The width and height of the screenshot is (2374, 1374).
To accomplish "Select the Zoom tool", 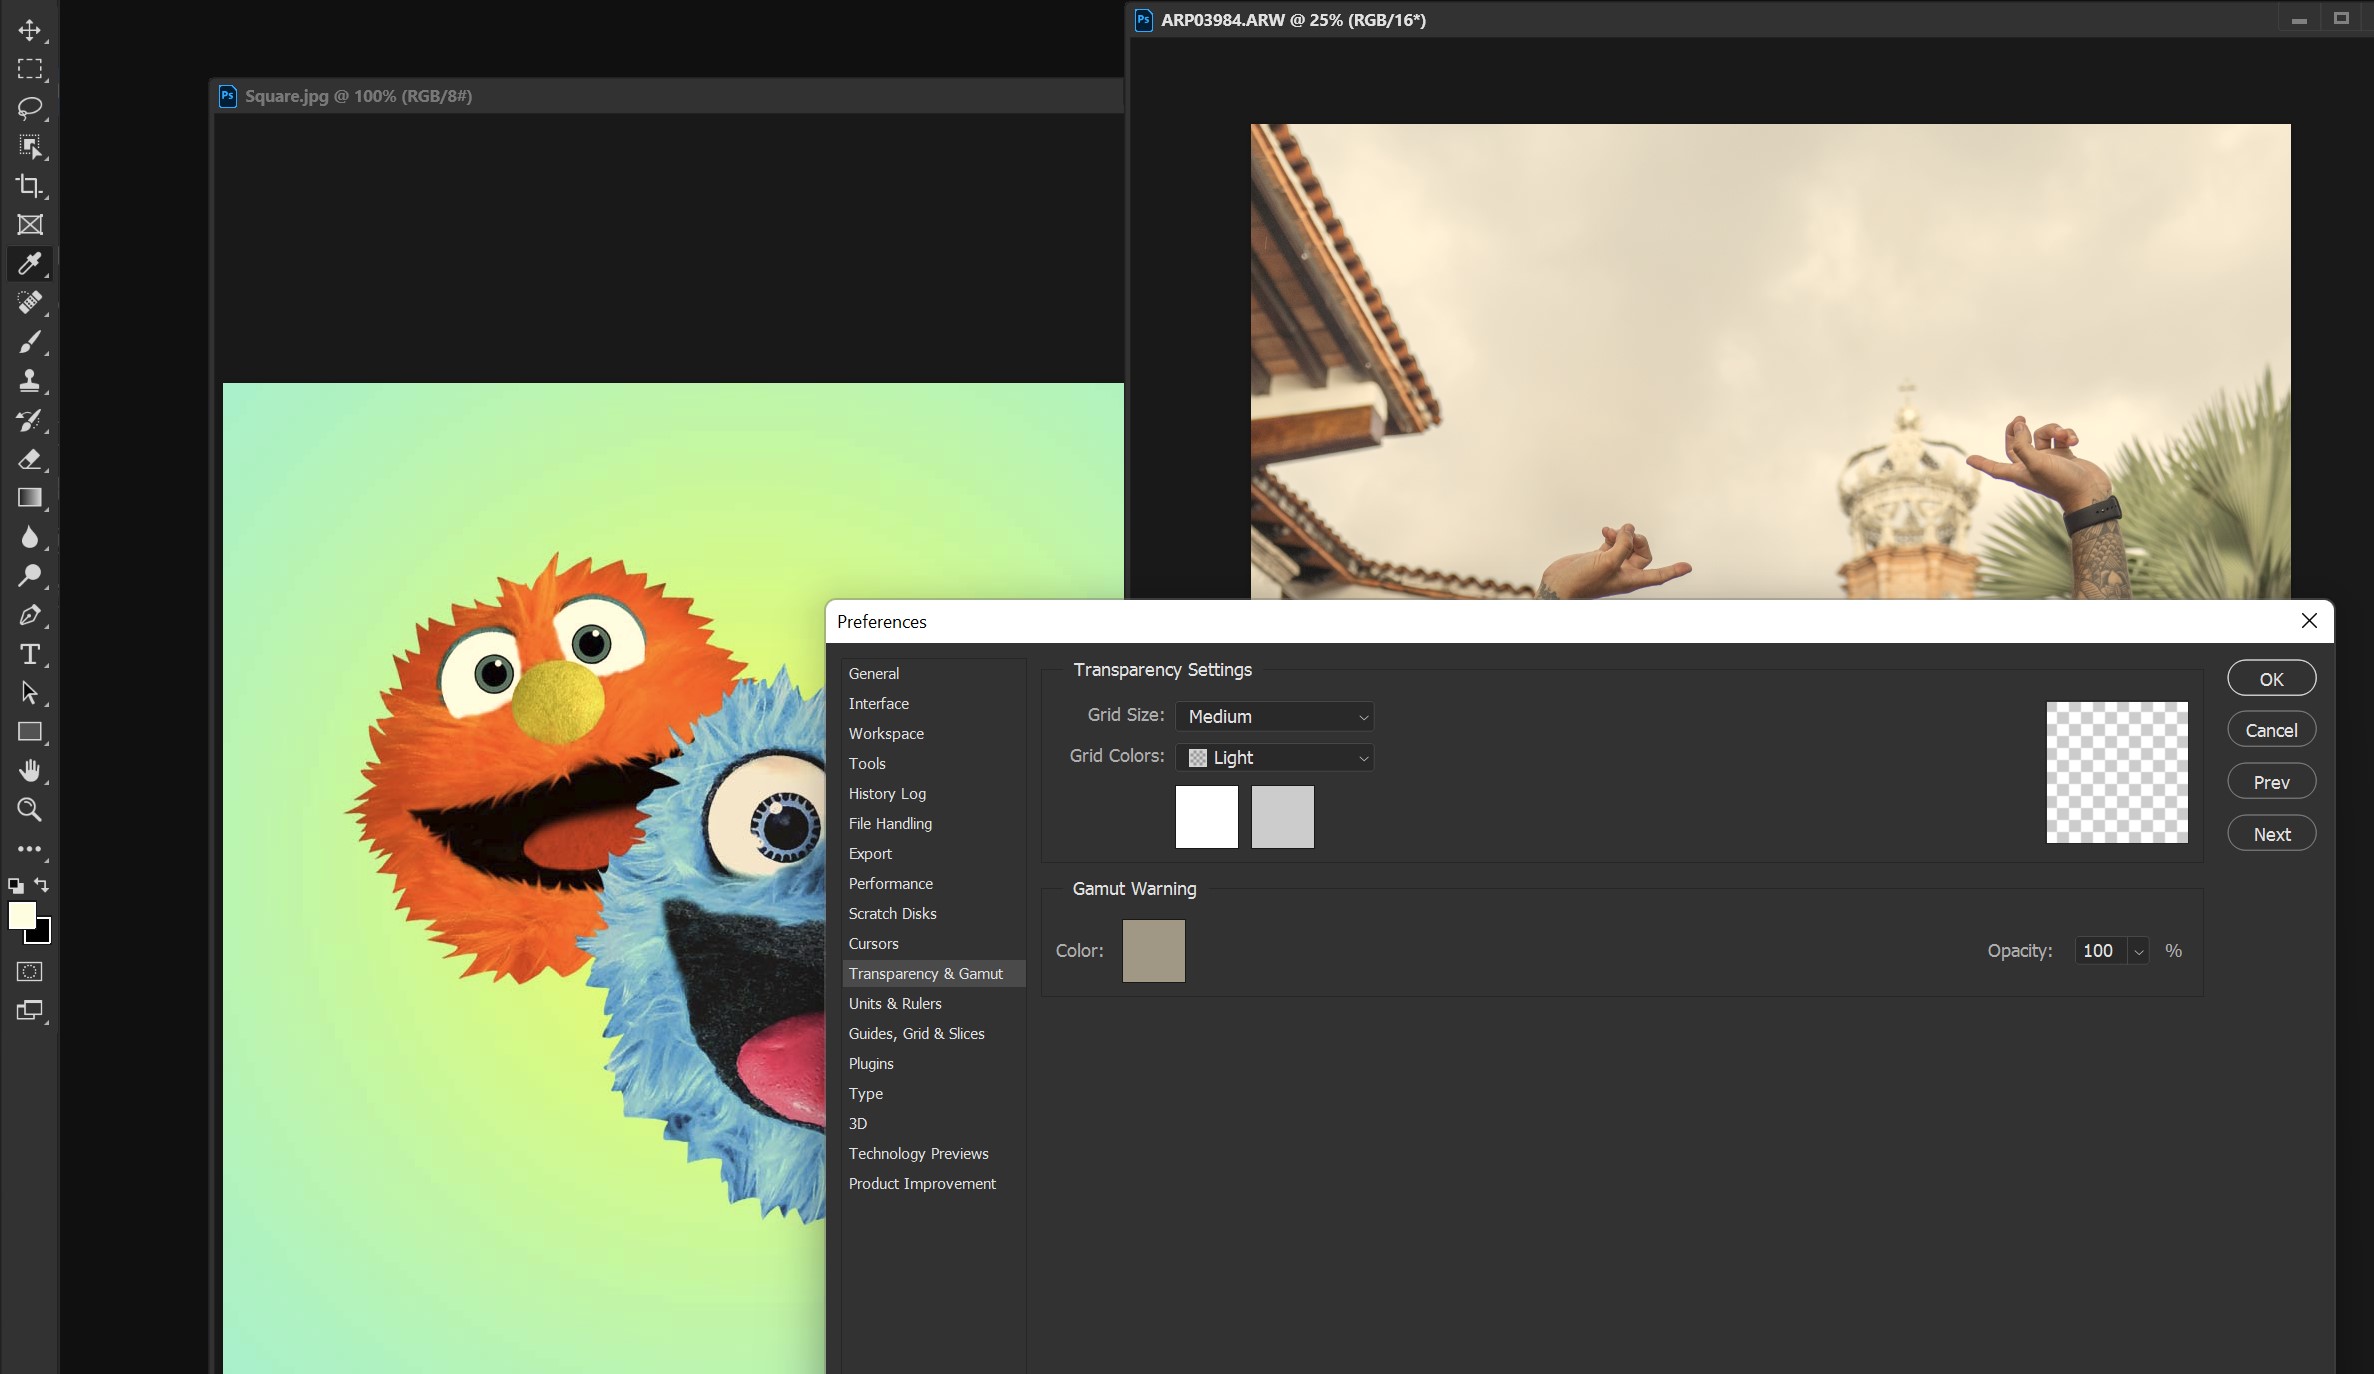I will [29, 810].
